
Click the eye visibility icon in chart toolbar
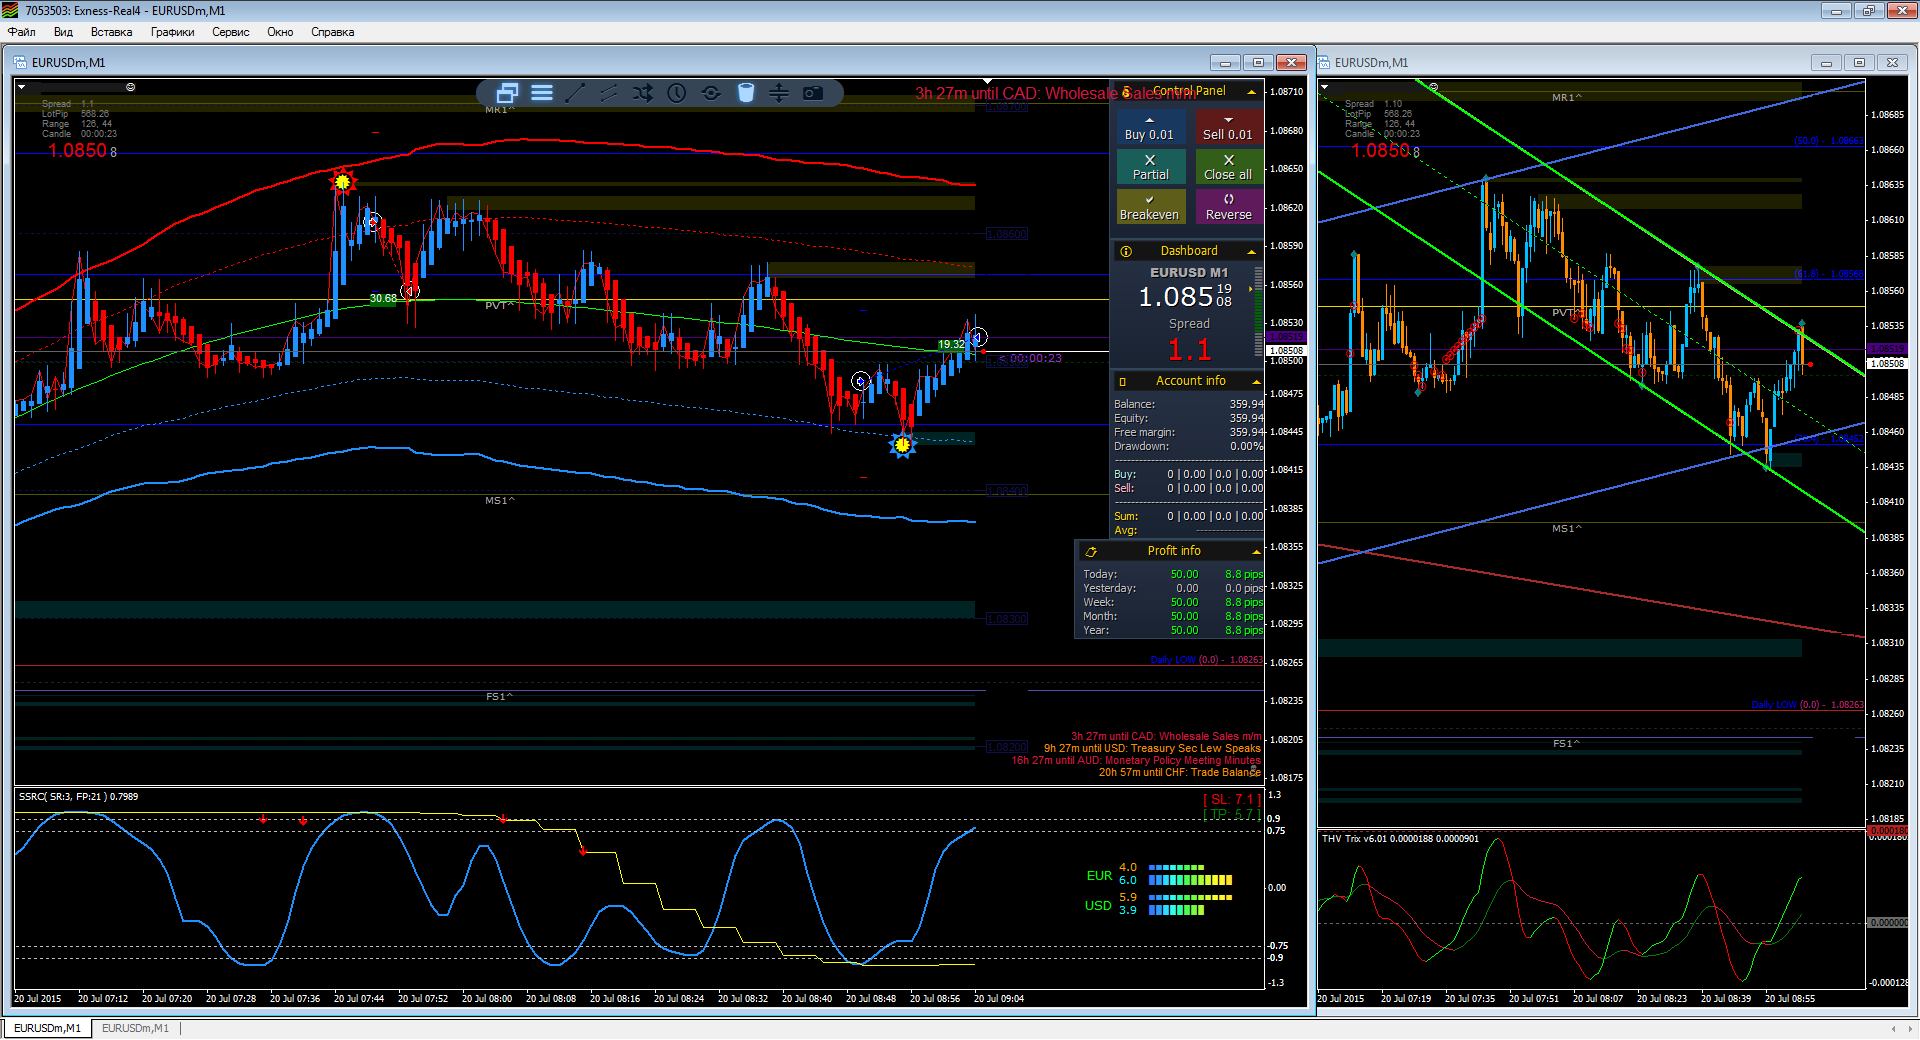pyautogui.click(x=711, y=93)
